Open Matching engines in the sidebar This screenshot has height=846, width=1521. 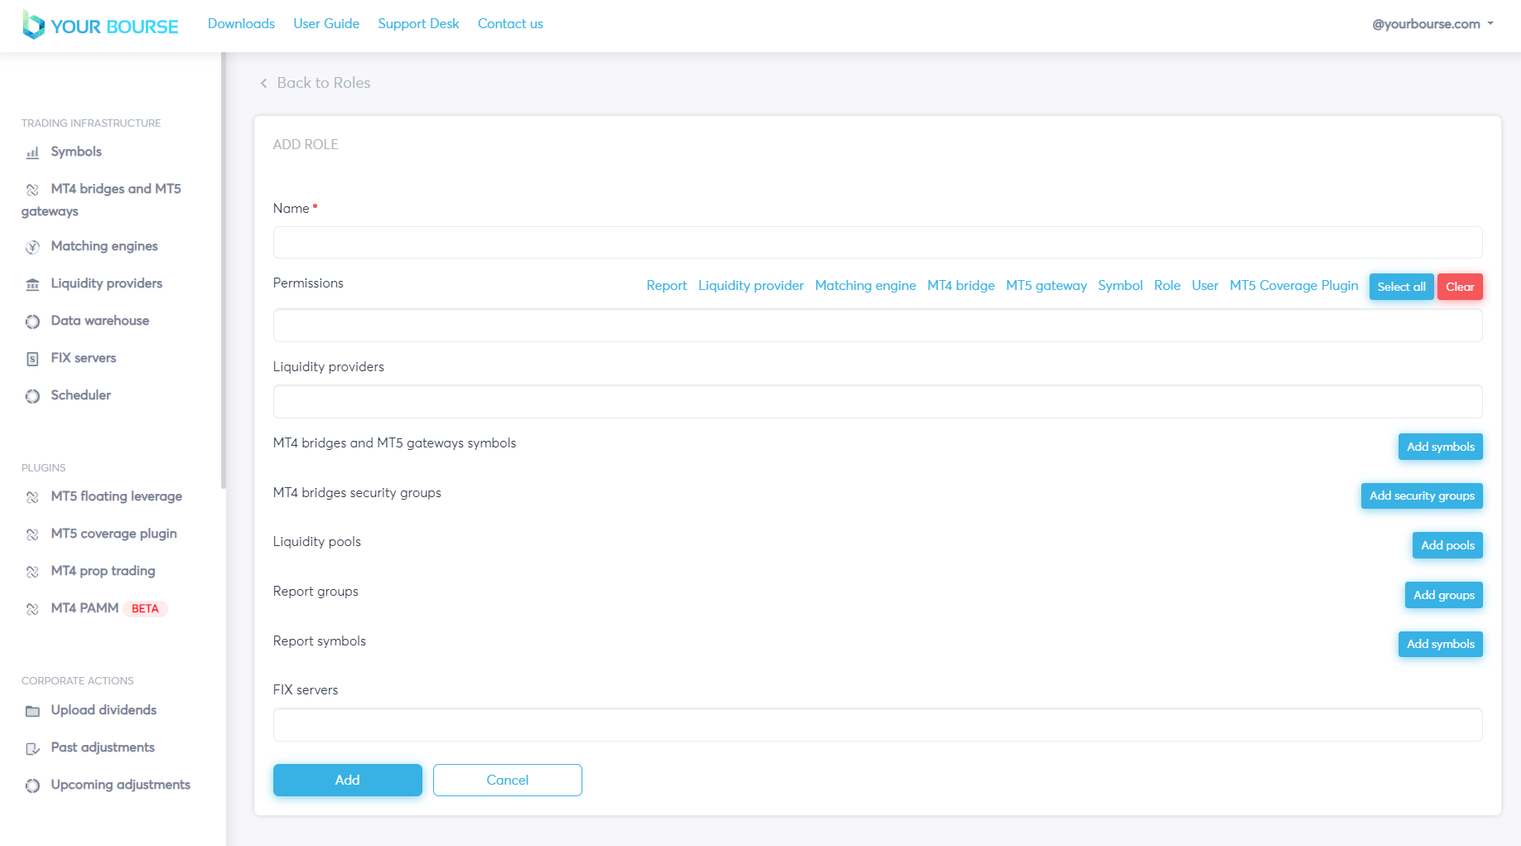[x=104, y=246]
